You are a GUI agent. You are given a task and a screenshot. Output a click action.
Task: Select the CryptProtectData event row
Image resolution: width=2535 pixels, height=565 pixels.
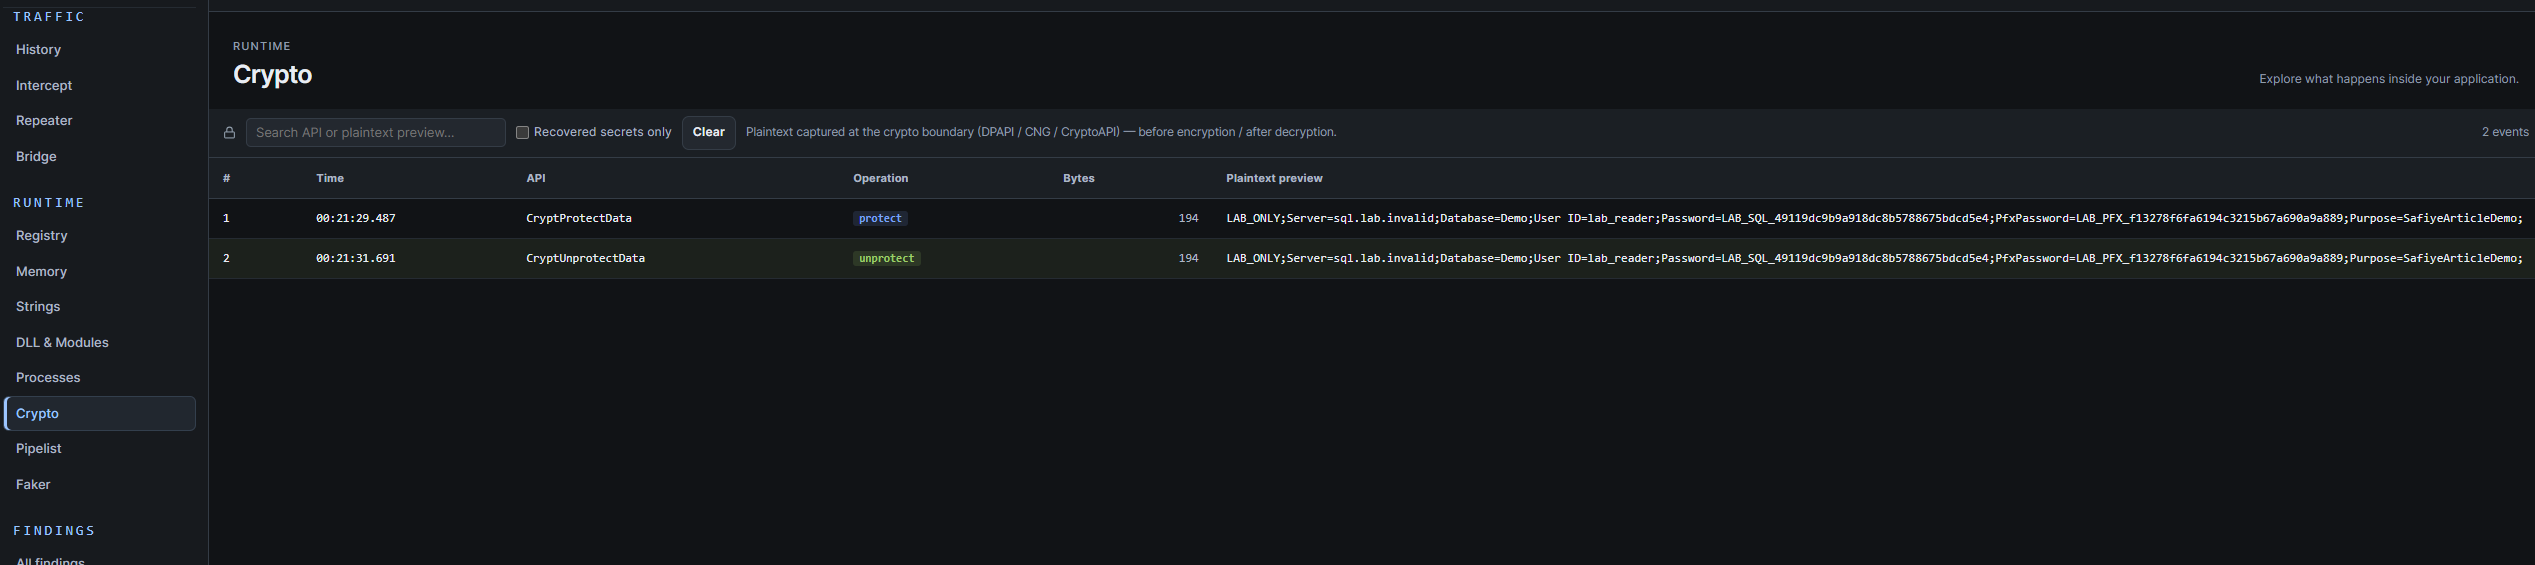click(1371, 218)
